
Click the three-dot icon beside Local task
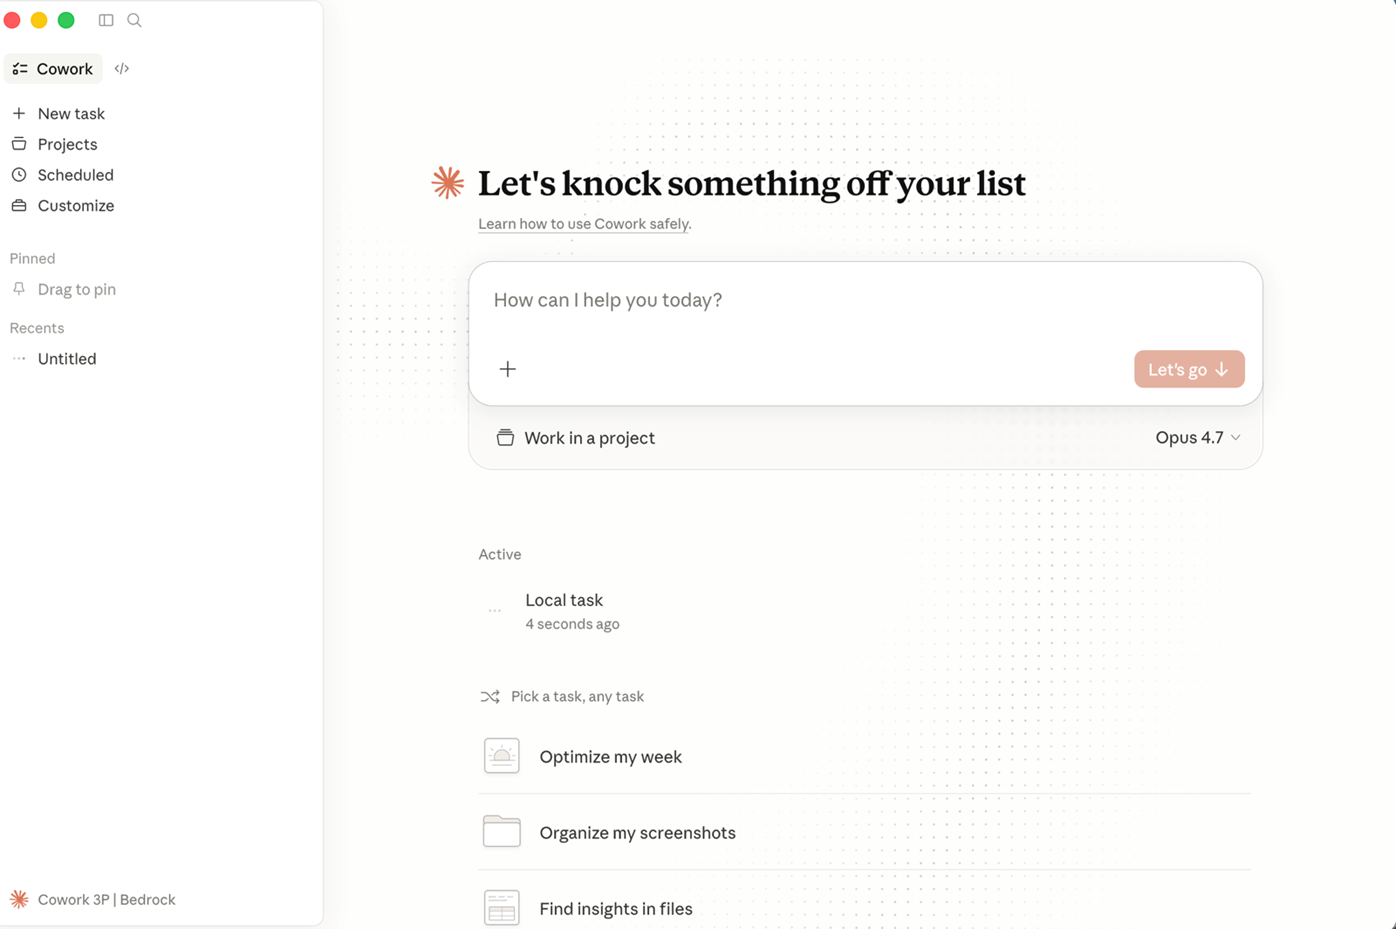click(x=495, y=610)
